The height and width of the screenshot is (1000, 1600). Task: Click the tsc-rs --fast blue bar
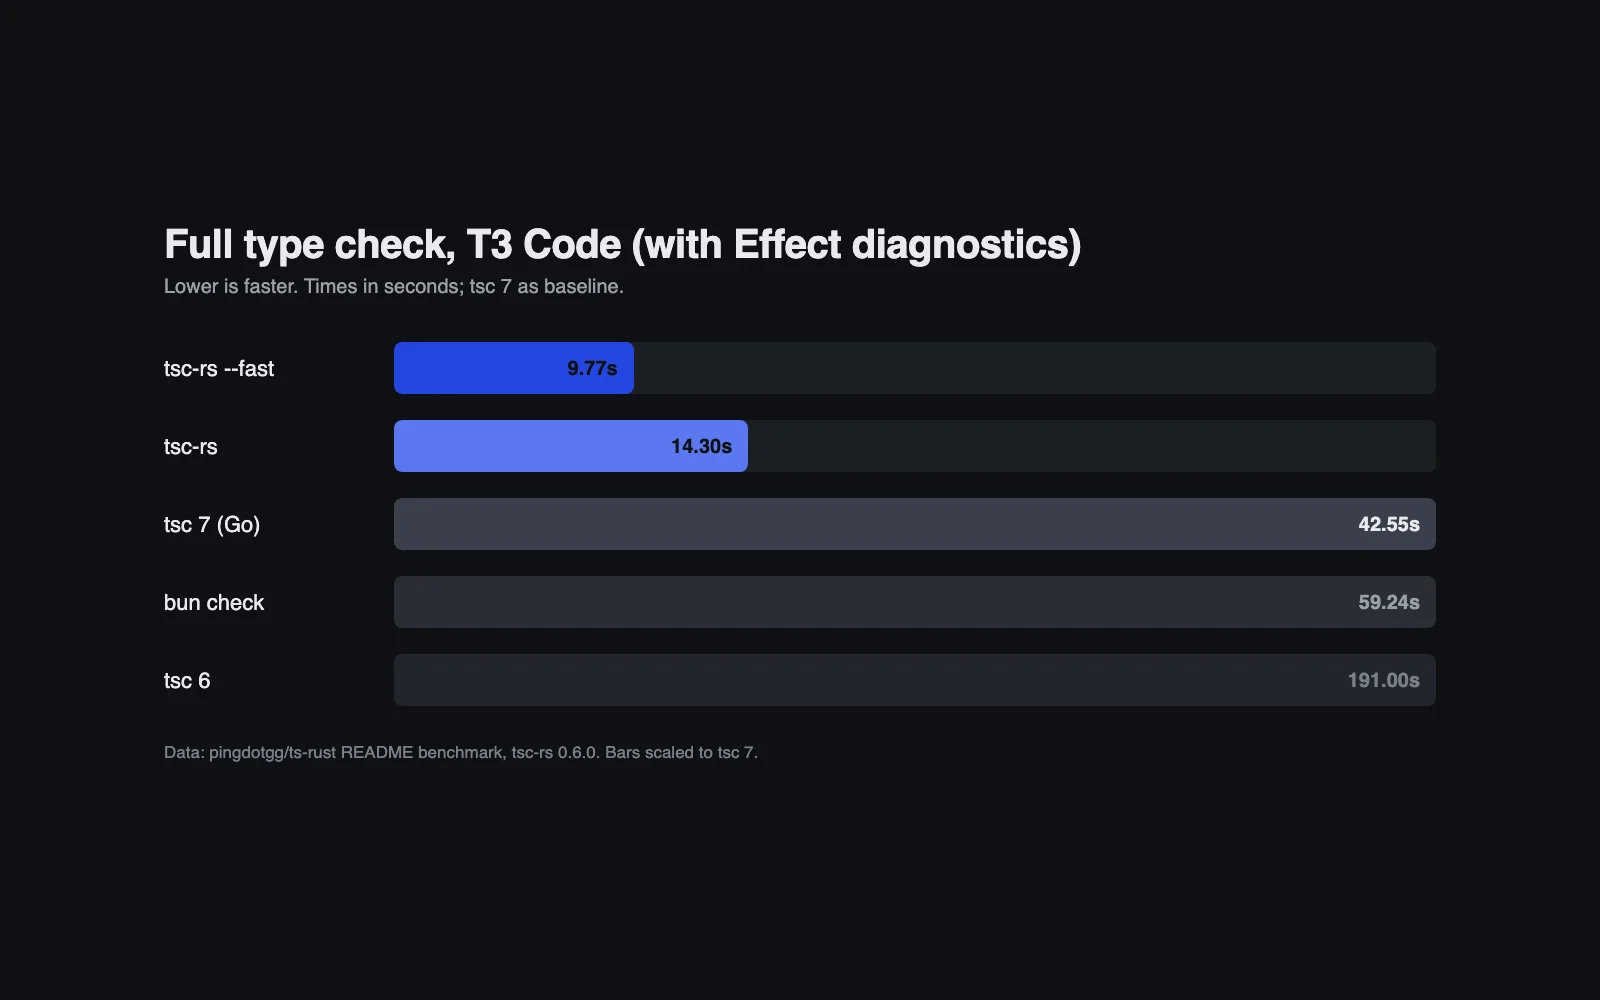click(x=514, y=368)
